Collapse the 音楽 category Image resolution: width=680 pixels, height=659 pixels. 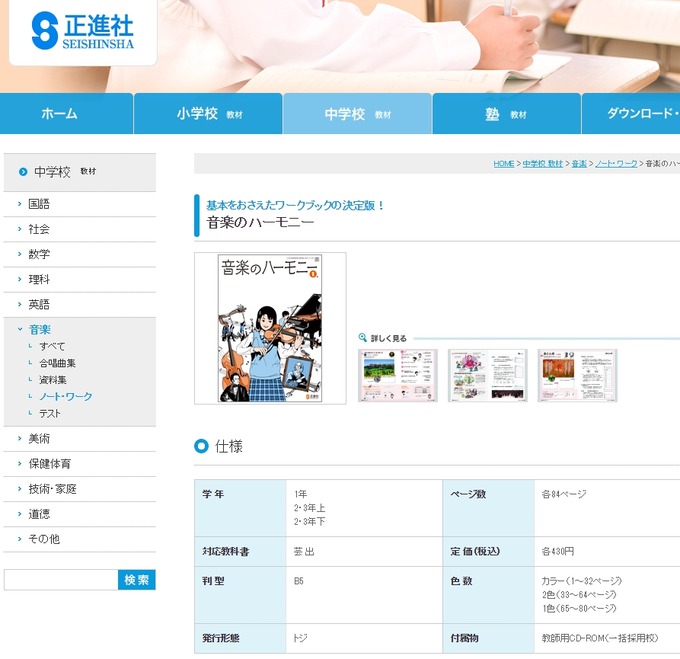point(39,330)
